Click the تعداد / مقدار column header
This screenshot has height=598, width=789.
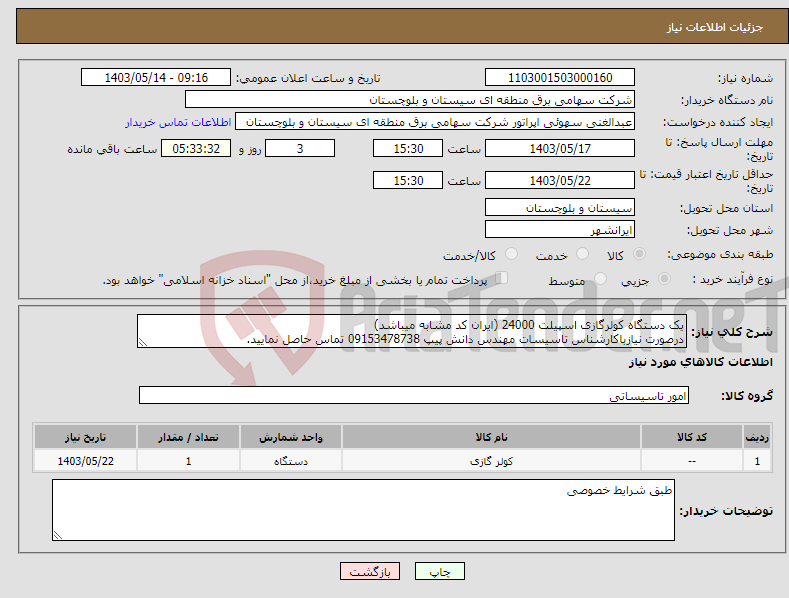188,437
